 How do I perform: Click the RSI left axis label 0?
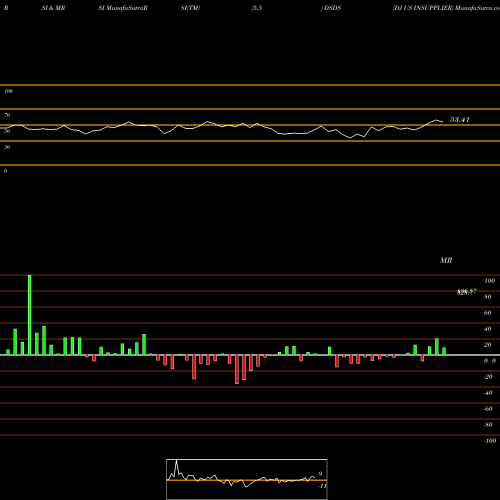click(5, 171)
